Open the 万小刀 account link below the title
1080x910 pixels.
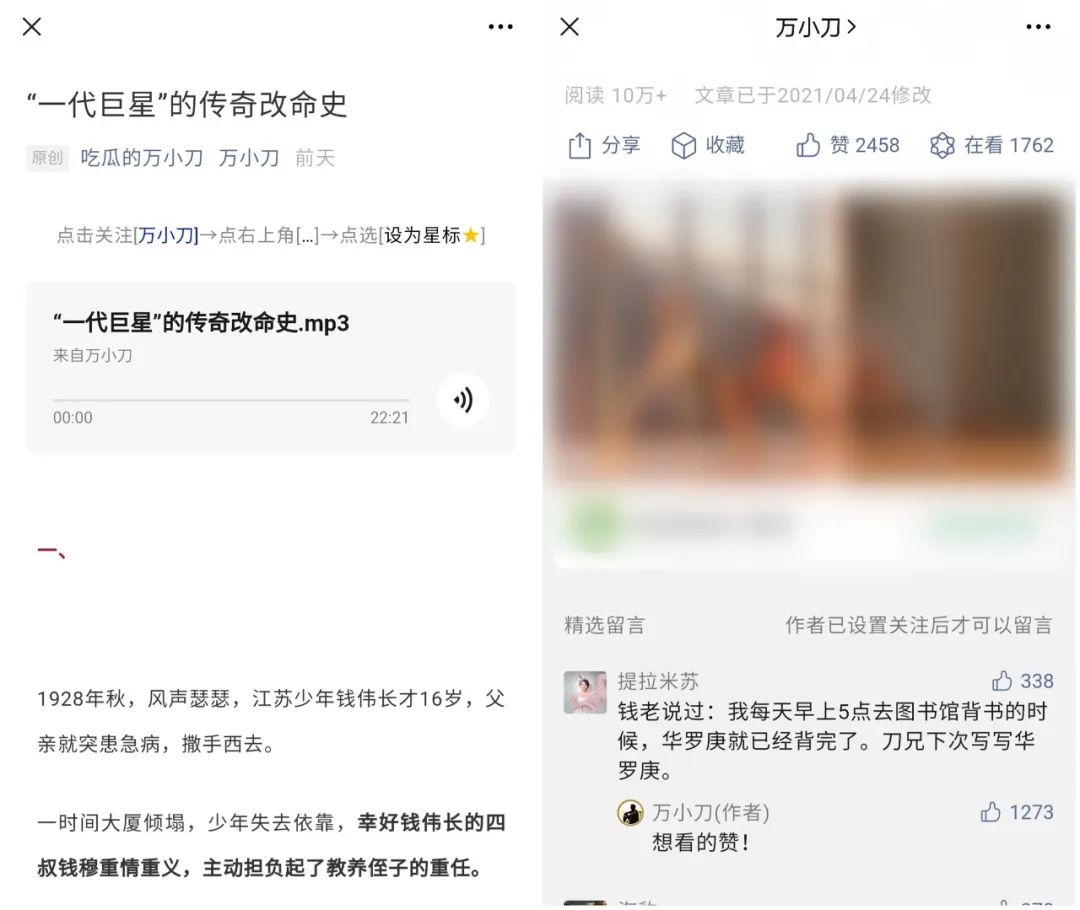pos(249,158)
